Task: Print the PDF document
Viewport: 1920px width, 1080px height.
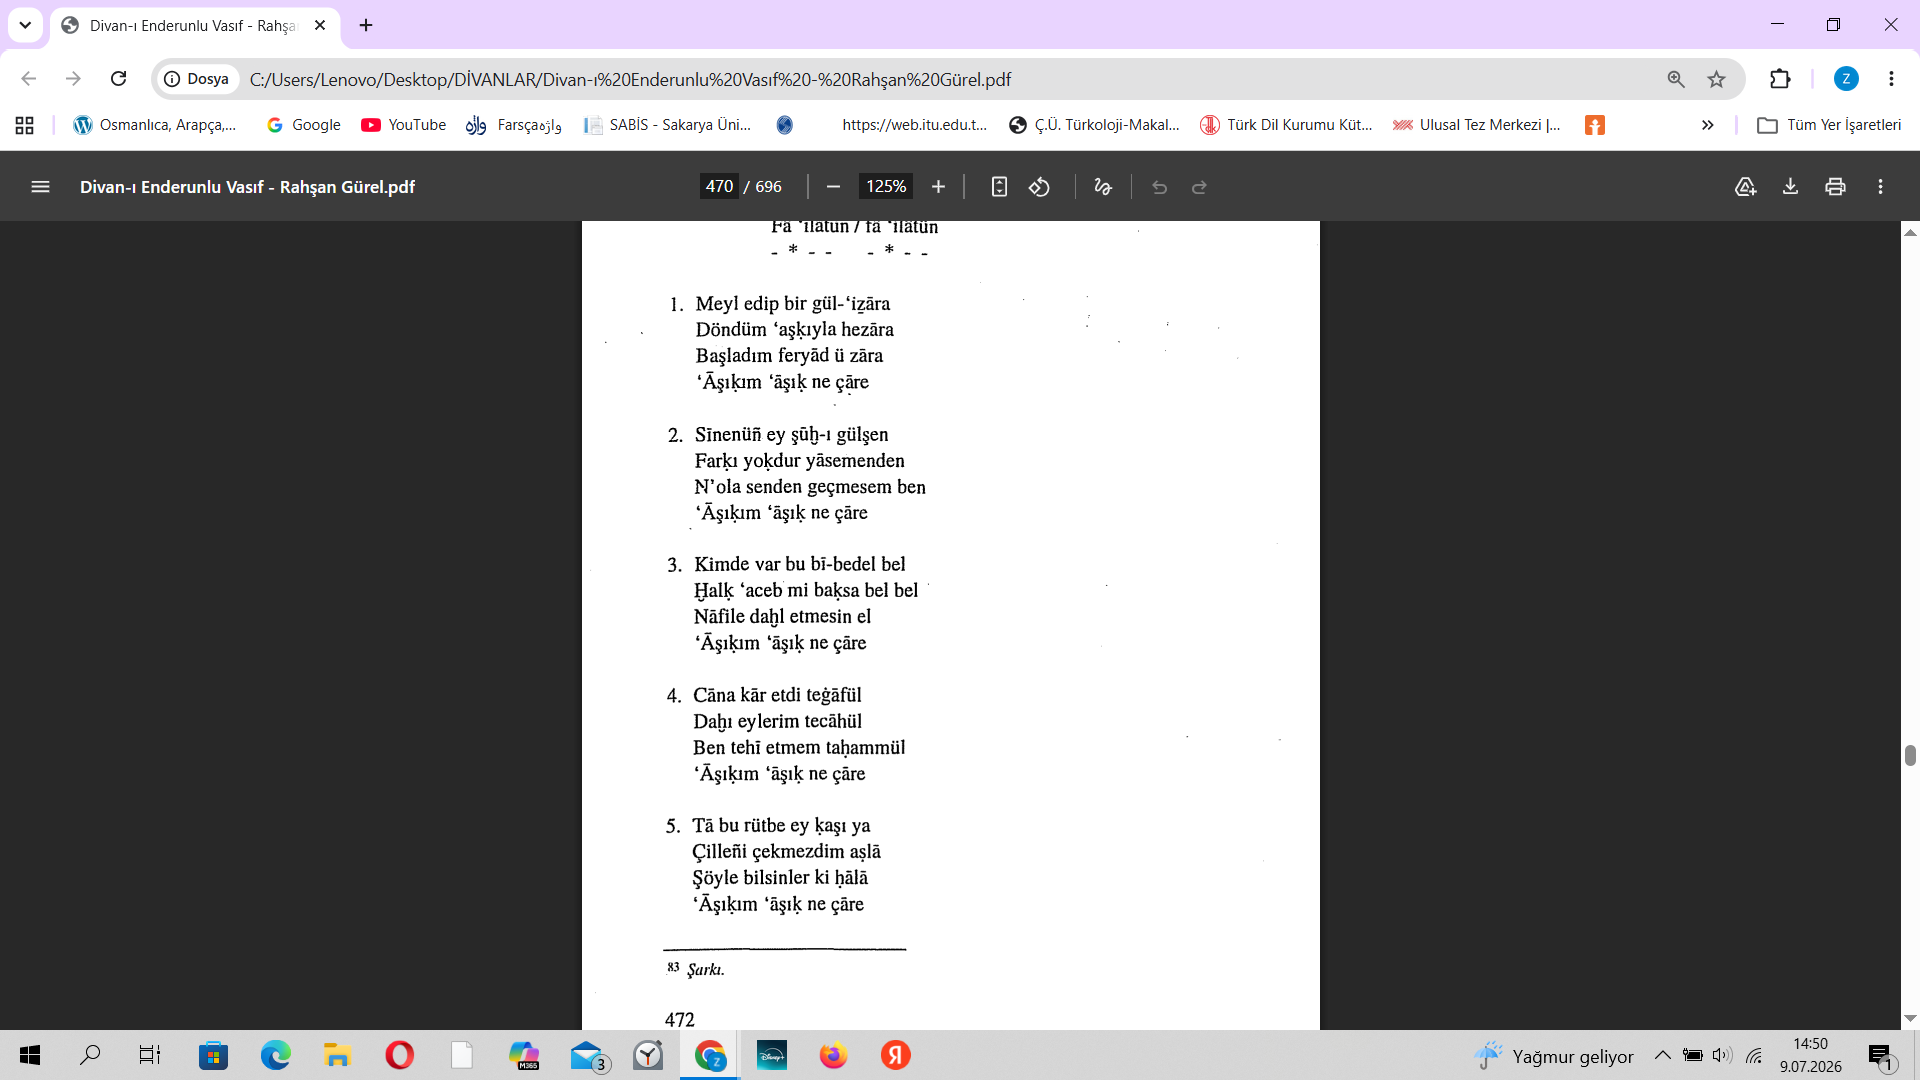Action: pyautogui.click(x=1835, y=187)
